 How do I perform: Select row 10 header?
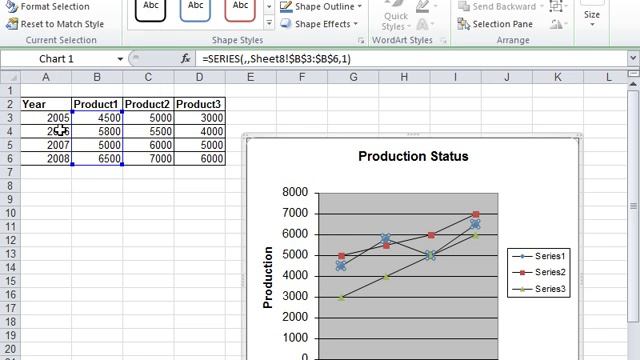10,213
